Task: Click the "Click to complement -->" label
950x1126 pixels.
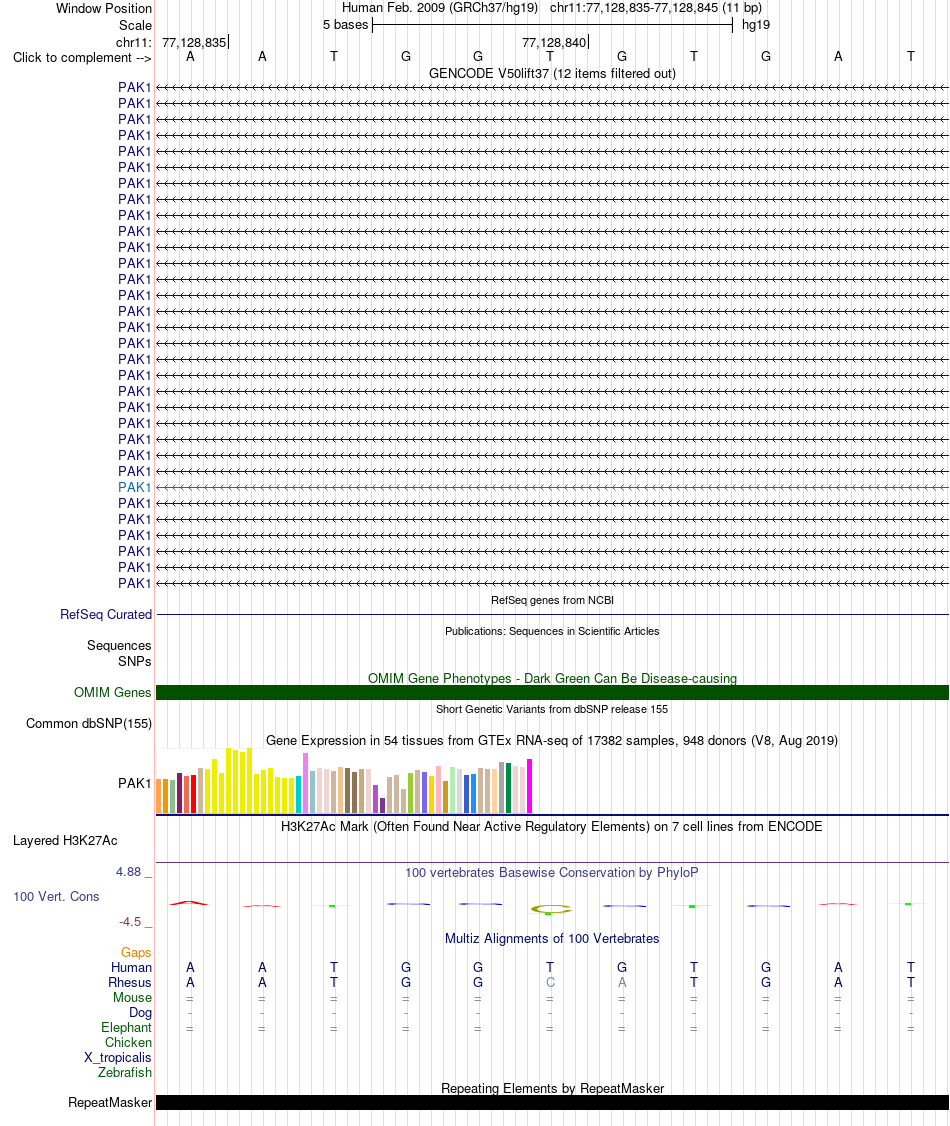Action: (x=82, y=57)
